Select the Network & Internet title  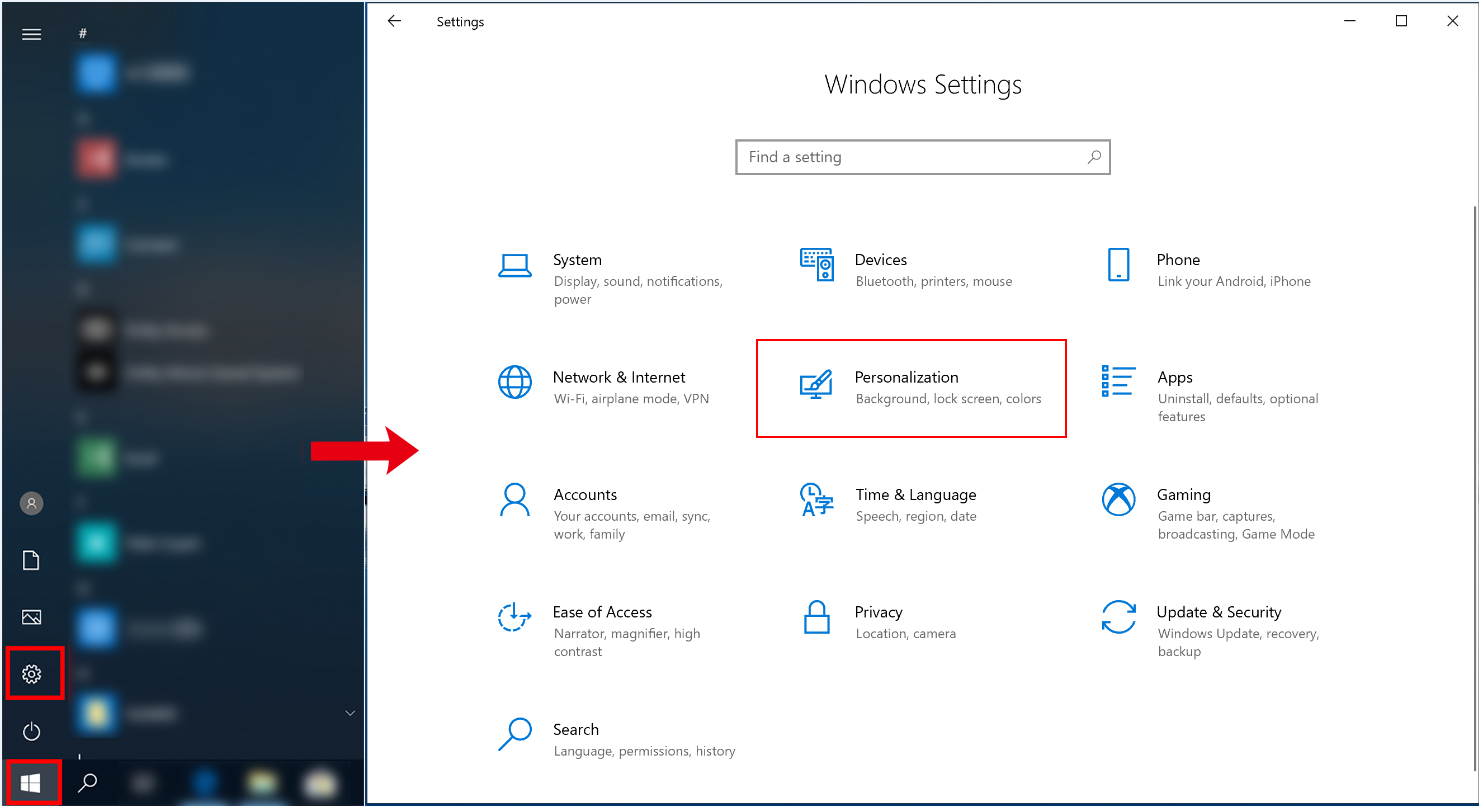(619, 377)
